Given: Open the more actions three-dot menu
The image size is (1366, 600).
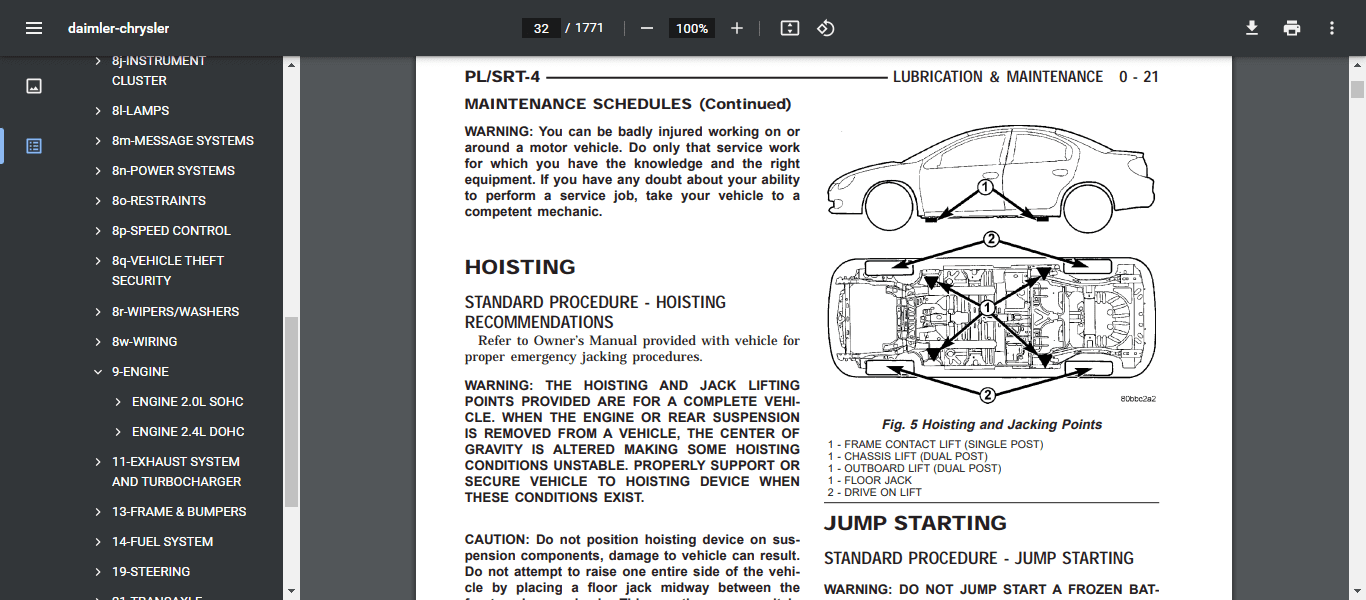Looking at the screenshot, I should pos(1332,28).
